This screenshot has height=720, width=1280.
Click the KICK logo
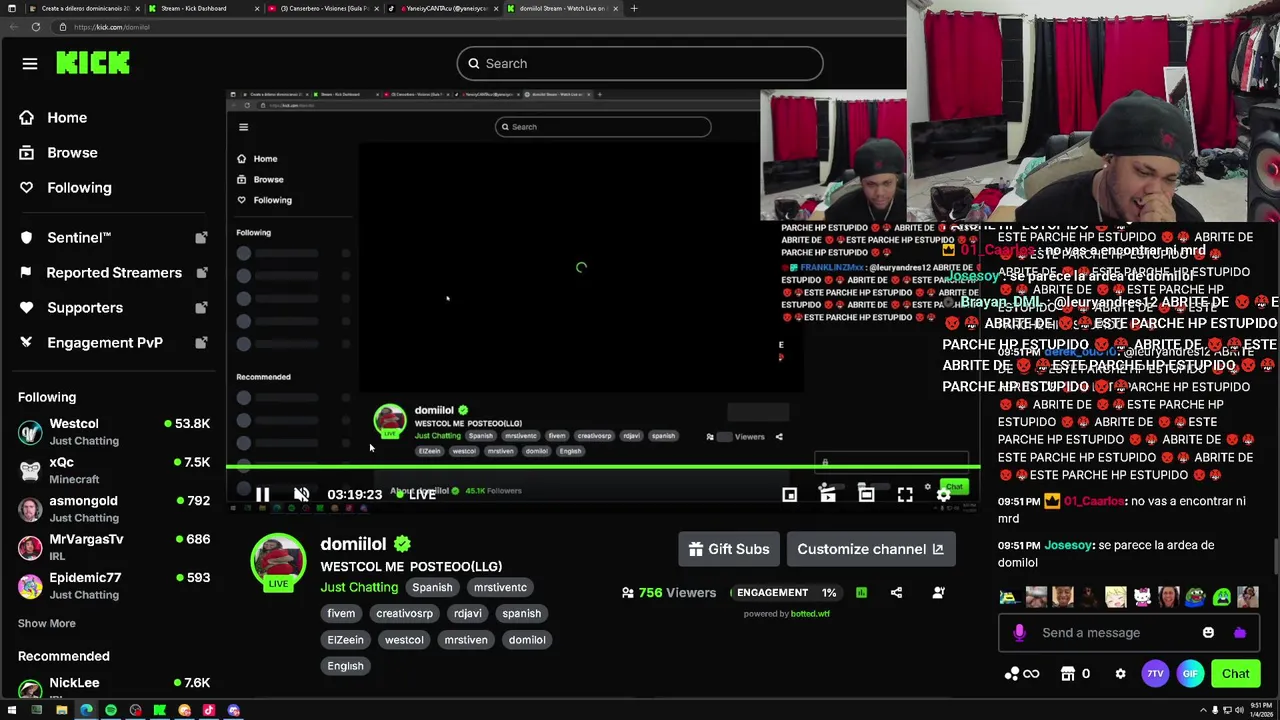(x=93, y=63)
